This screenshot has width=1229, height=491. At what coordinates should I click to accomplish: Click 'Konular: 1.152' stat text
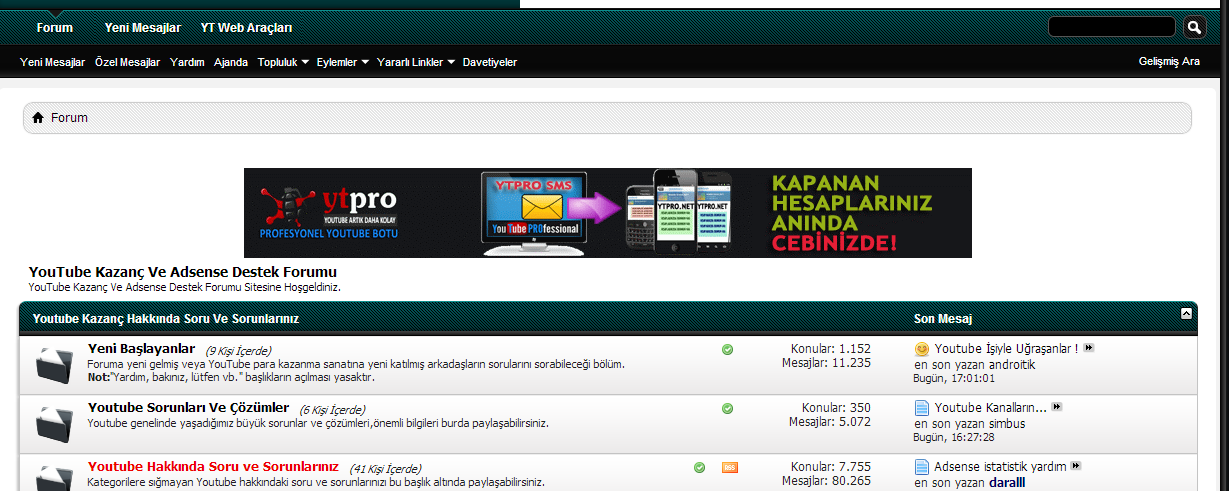[831, 349]
